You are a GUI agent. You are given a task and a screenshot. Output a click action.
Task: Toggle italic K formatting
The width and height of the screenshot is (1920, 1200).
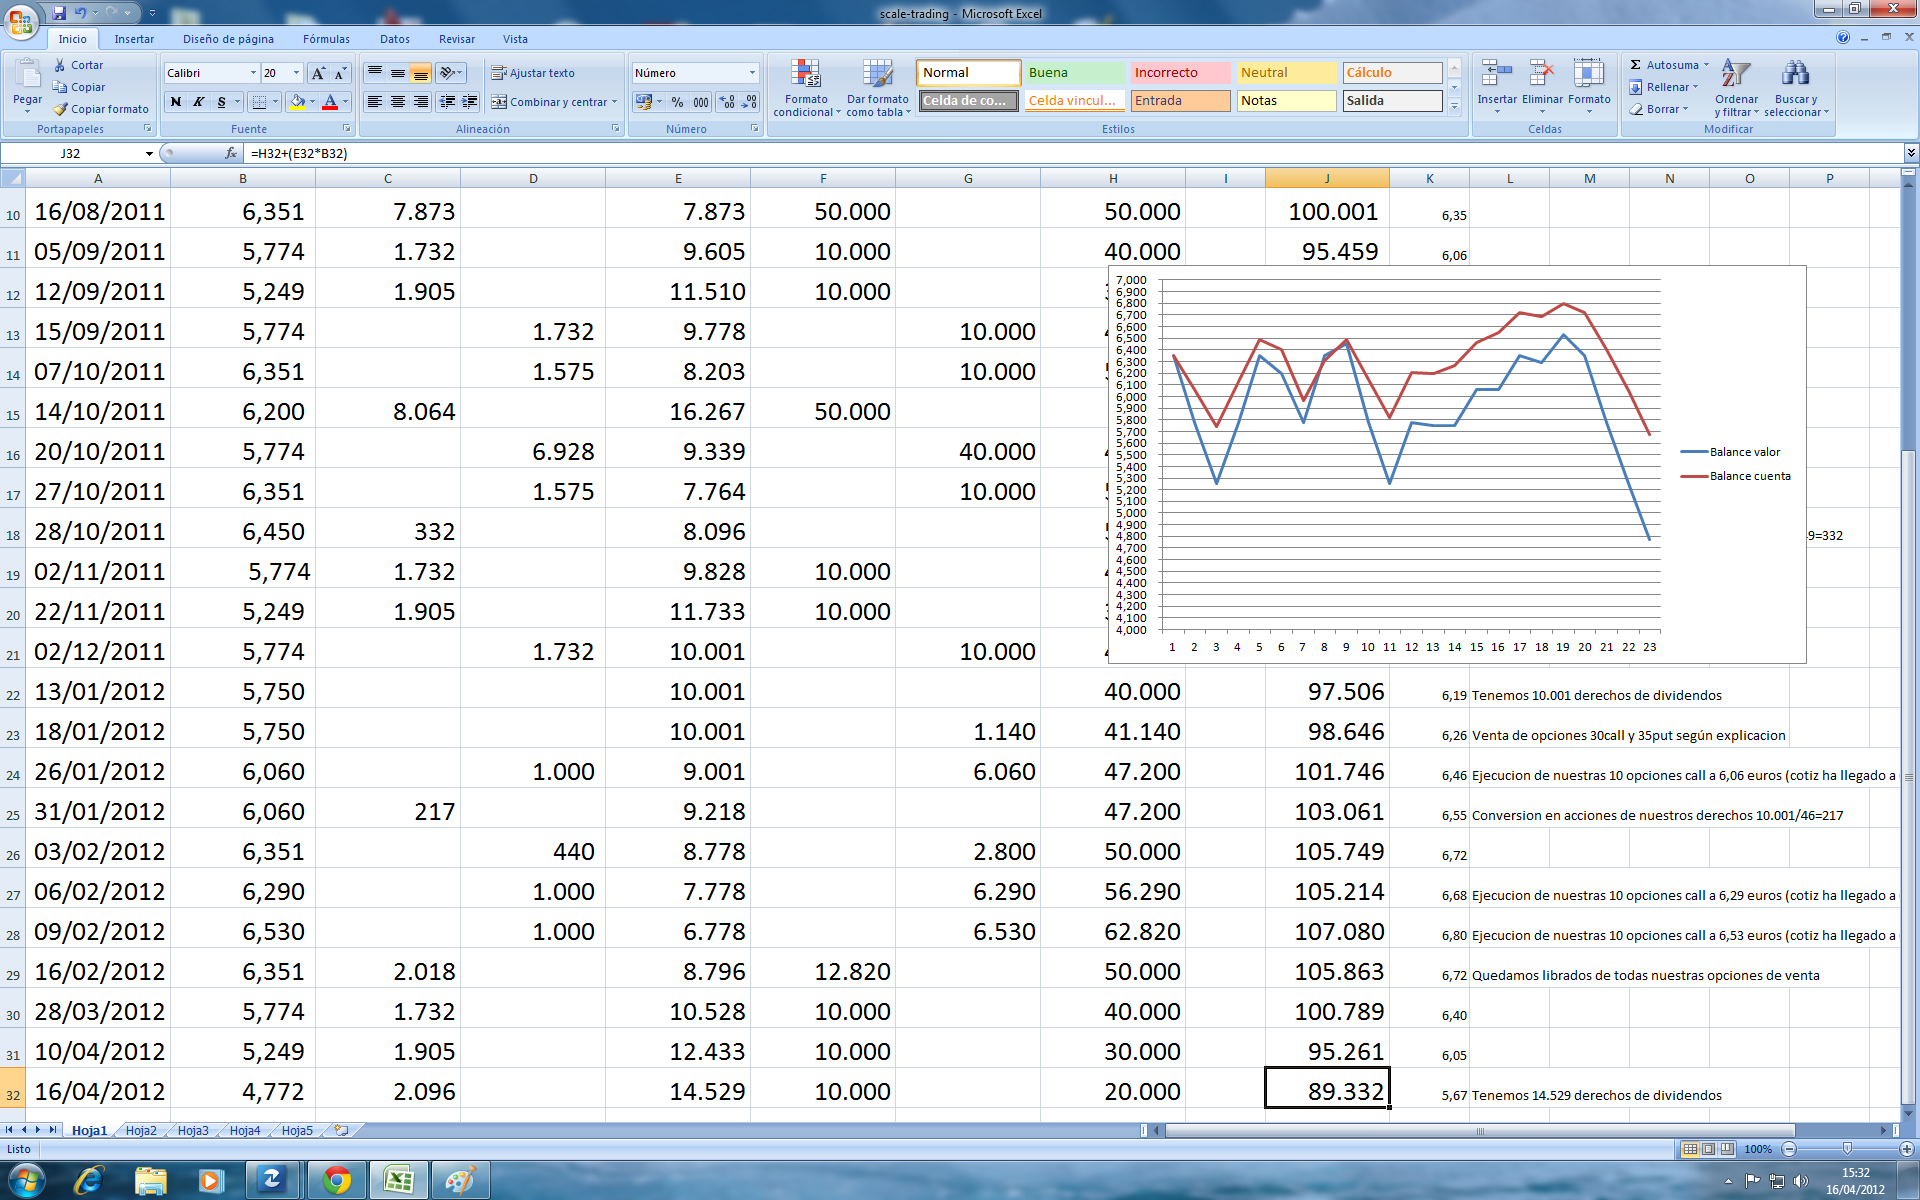(x=199, y=102)
